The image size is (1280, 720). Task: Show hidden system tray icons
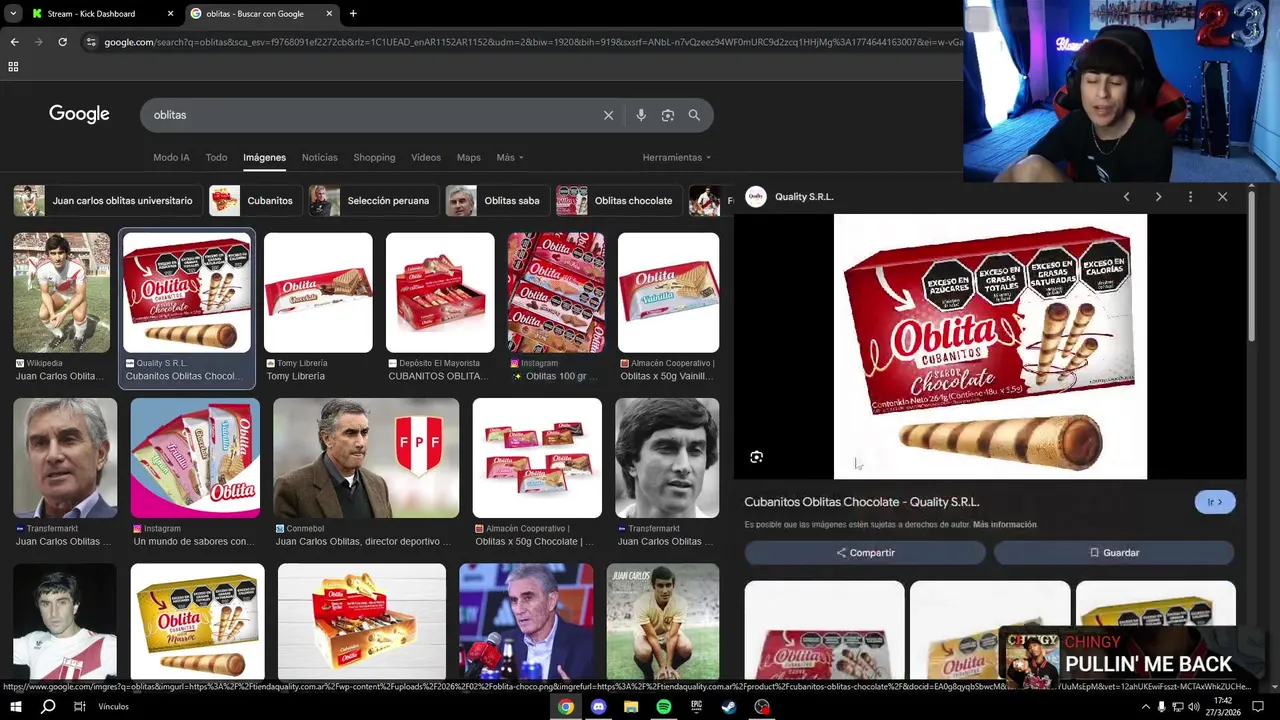click(1145, 707)
